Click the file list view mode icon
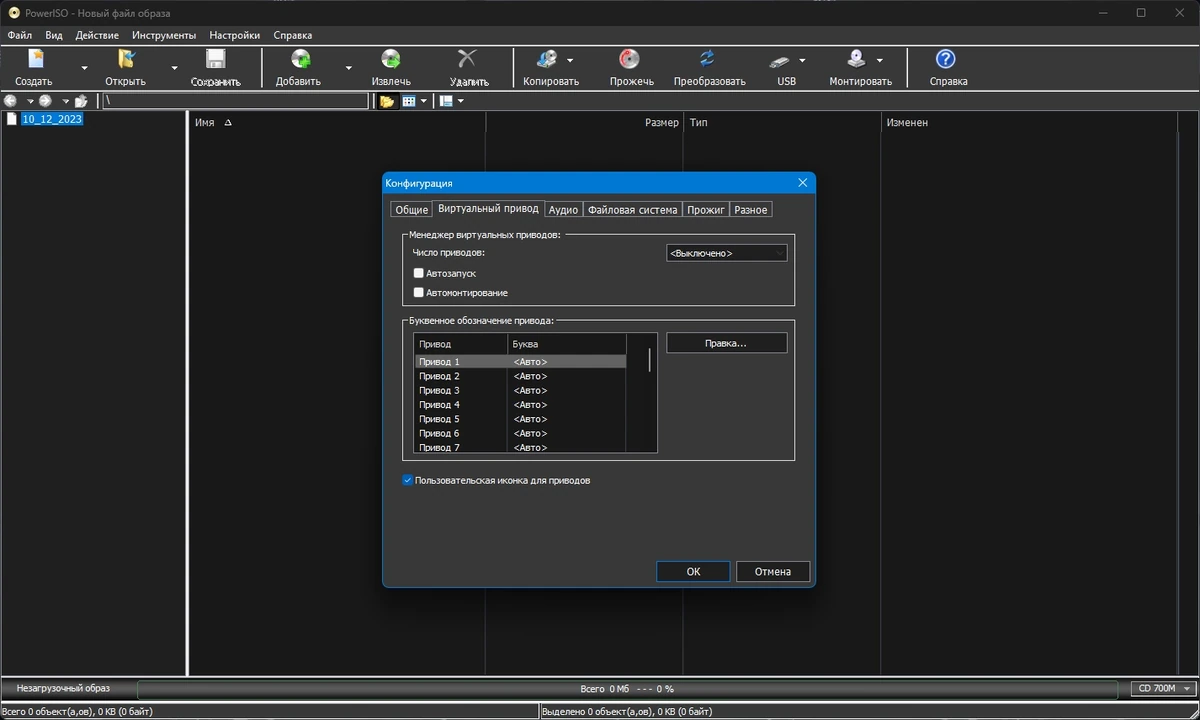 [409, 101]
